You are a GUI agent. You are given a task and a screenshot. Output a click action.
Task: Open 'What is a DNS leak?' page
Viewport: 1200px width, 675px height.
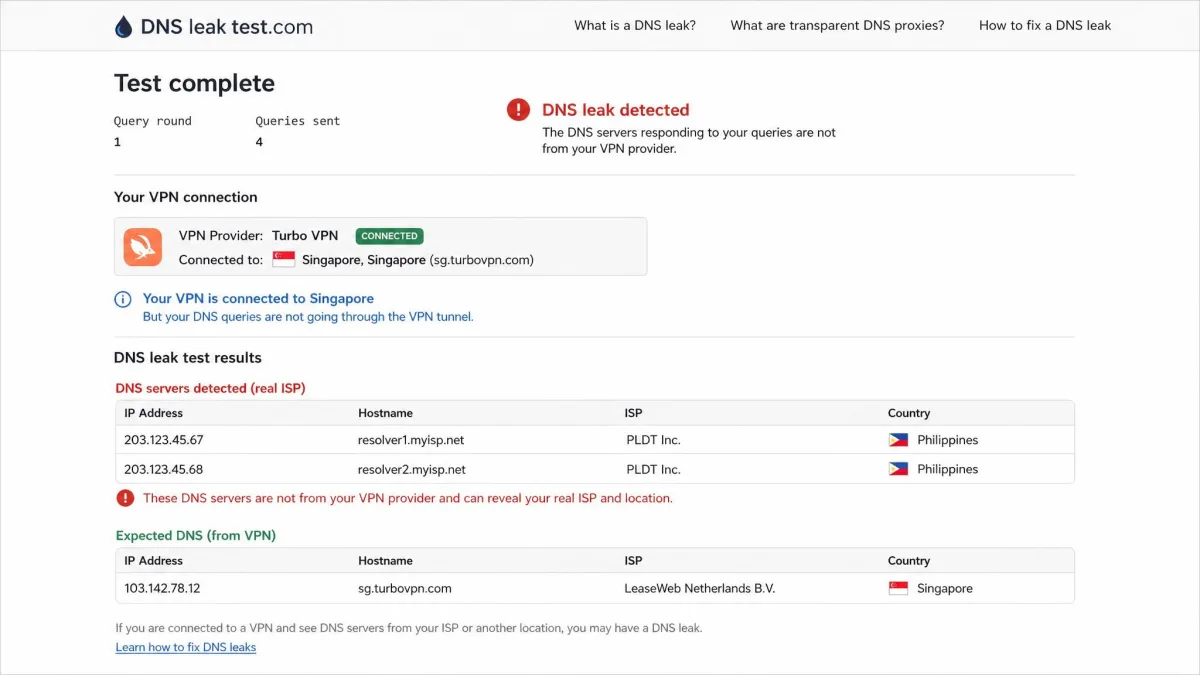click(x=635, y=26)
